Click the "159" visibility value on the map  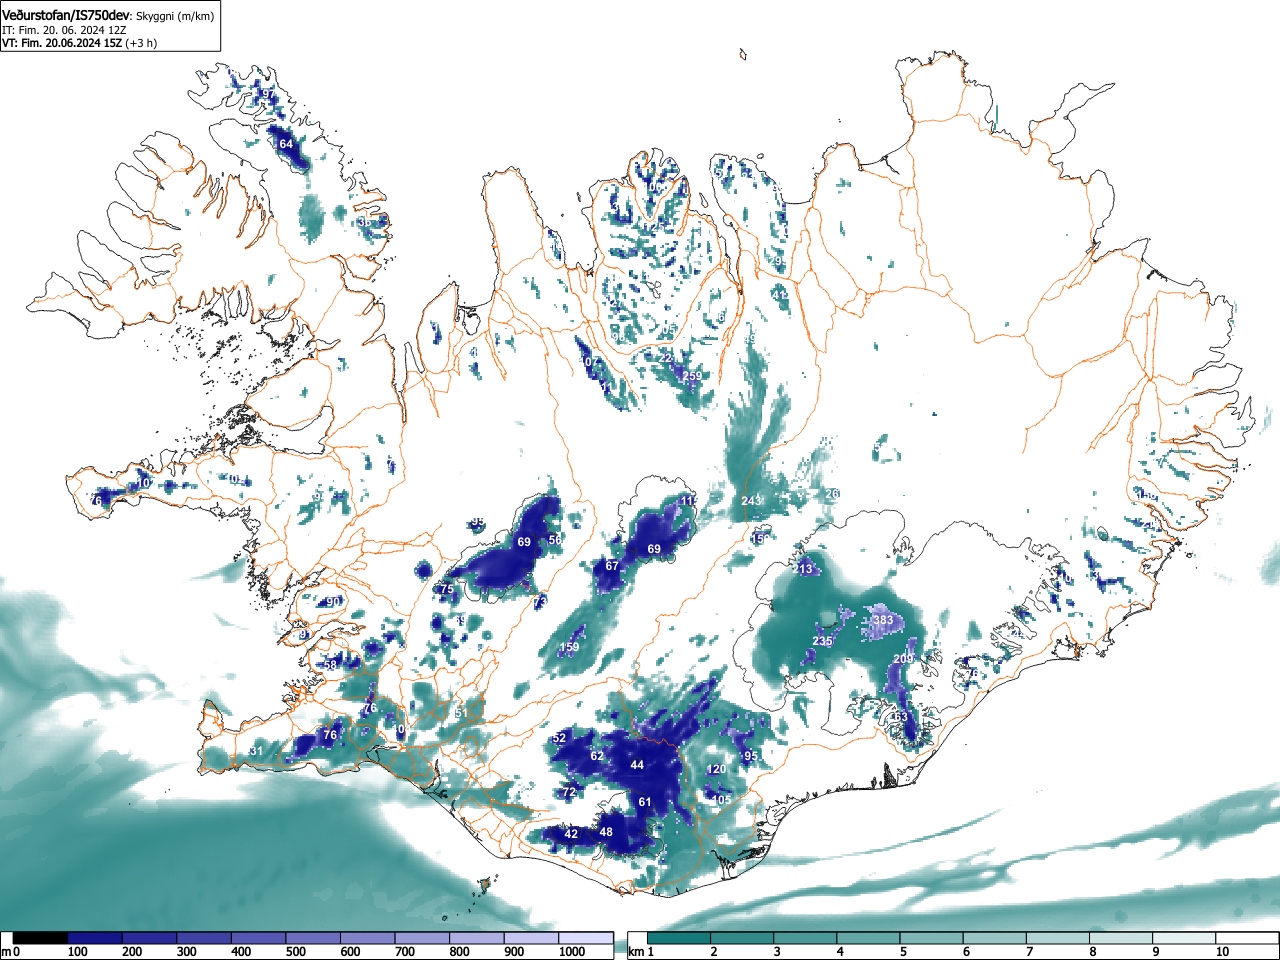click(x=569, y=648)
